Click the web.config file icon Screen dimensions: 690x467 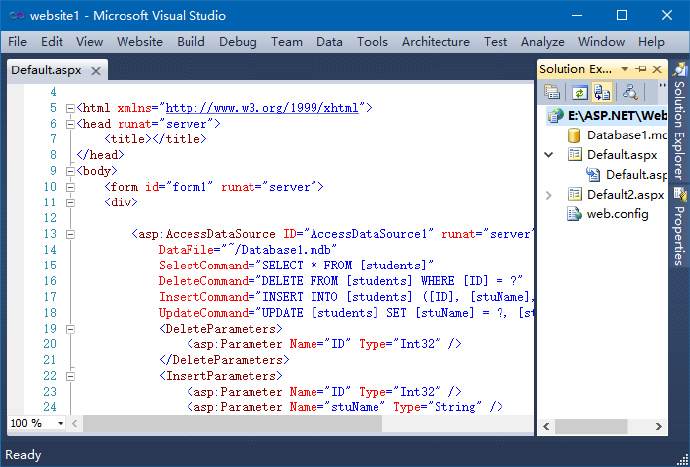point(574,214)
